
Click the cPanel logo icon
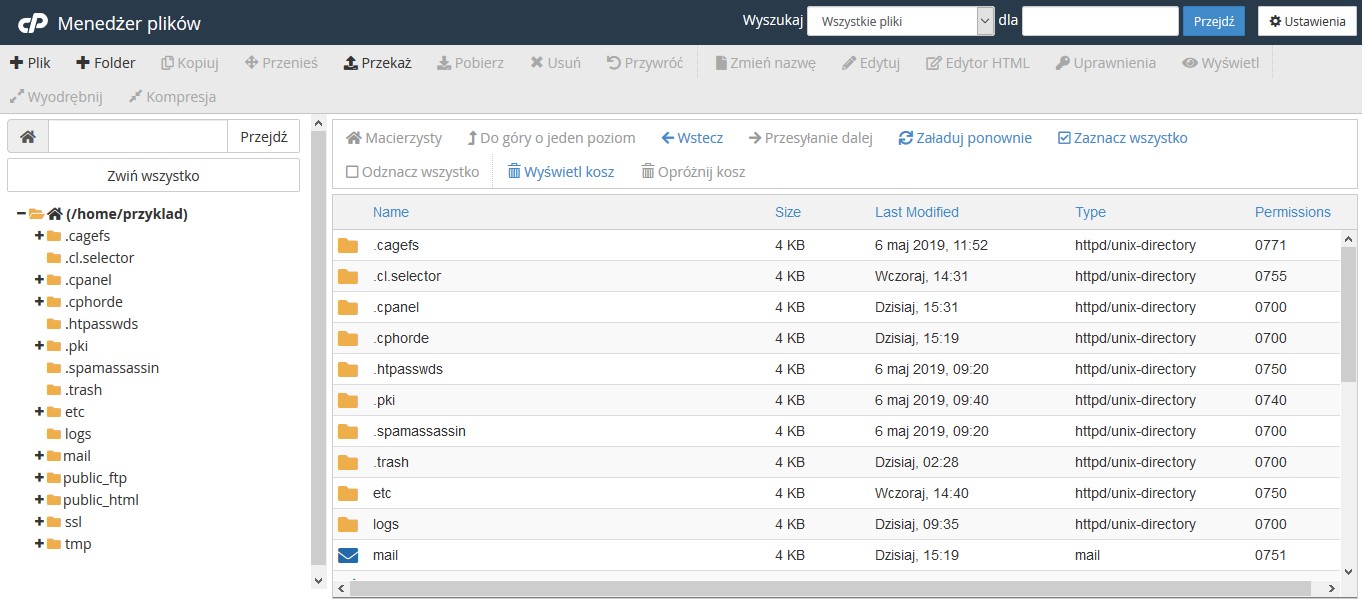click(x=33, y=22)
